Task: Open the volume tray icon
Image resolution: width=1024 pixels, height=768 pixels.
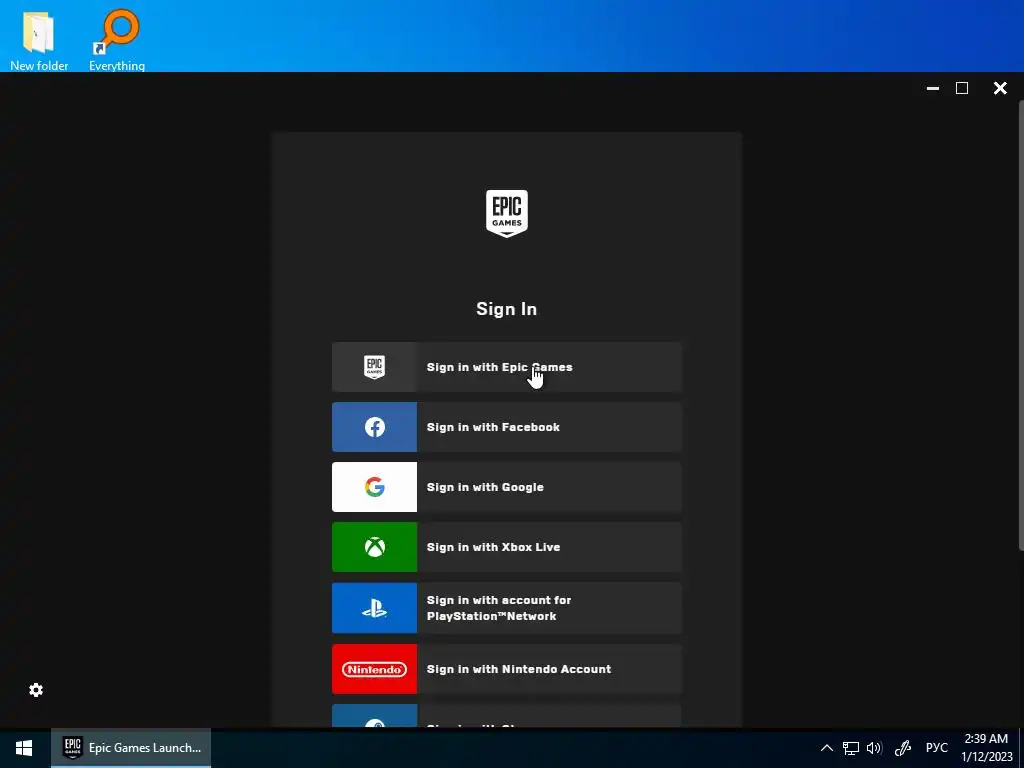Action: coord(874,748)
